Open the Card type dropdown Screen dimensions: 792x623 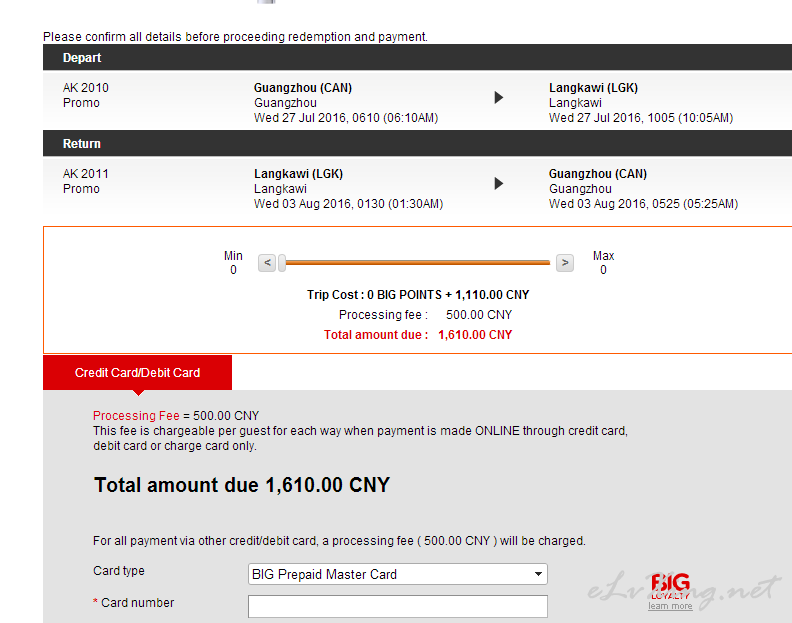point(398,574)
